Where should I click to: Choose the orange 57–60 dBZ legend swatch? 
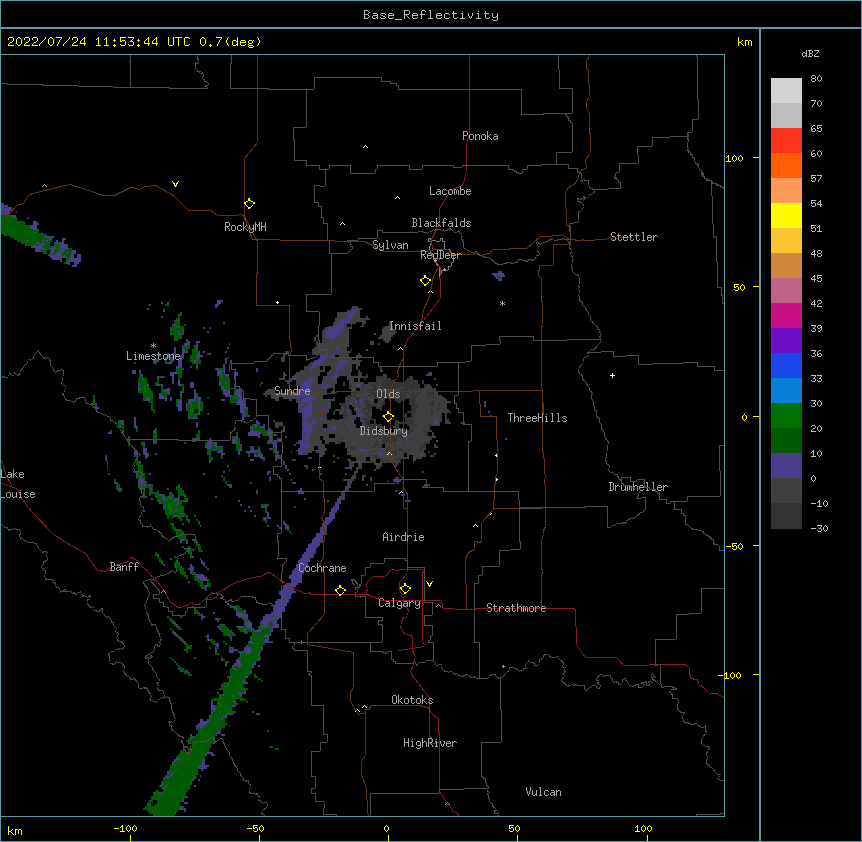786,165
